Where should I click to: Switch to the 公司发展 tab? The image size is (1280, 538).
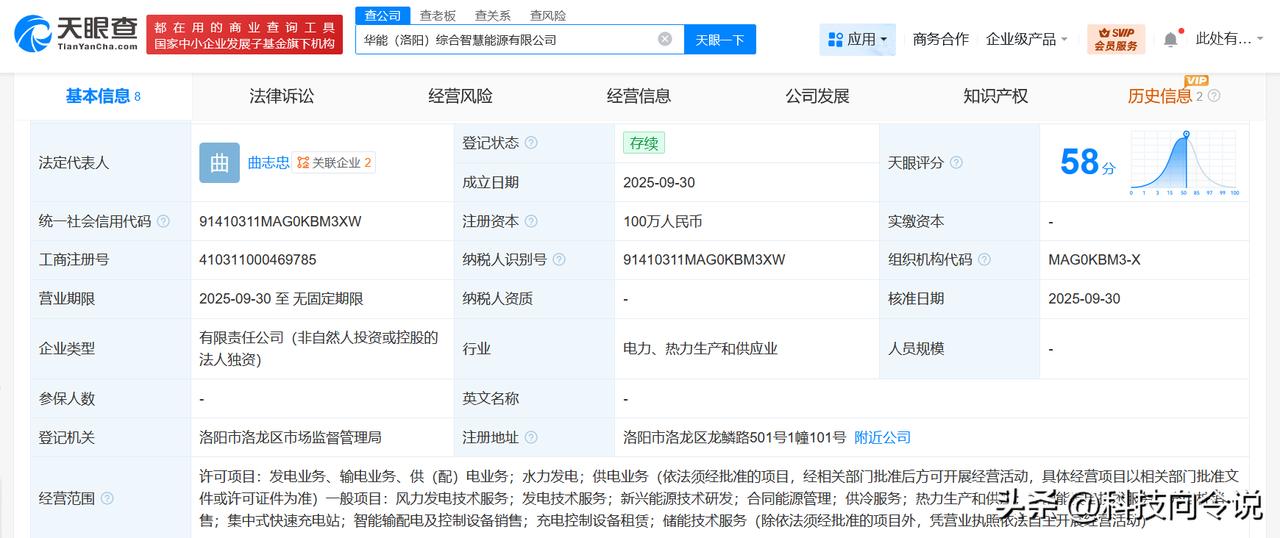(x=817, y=96)
